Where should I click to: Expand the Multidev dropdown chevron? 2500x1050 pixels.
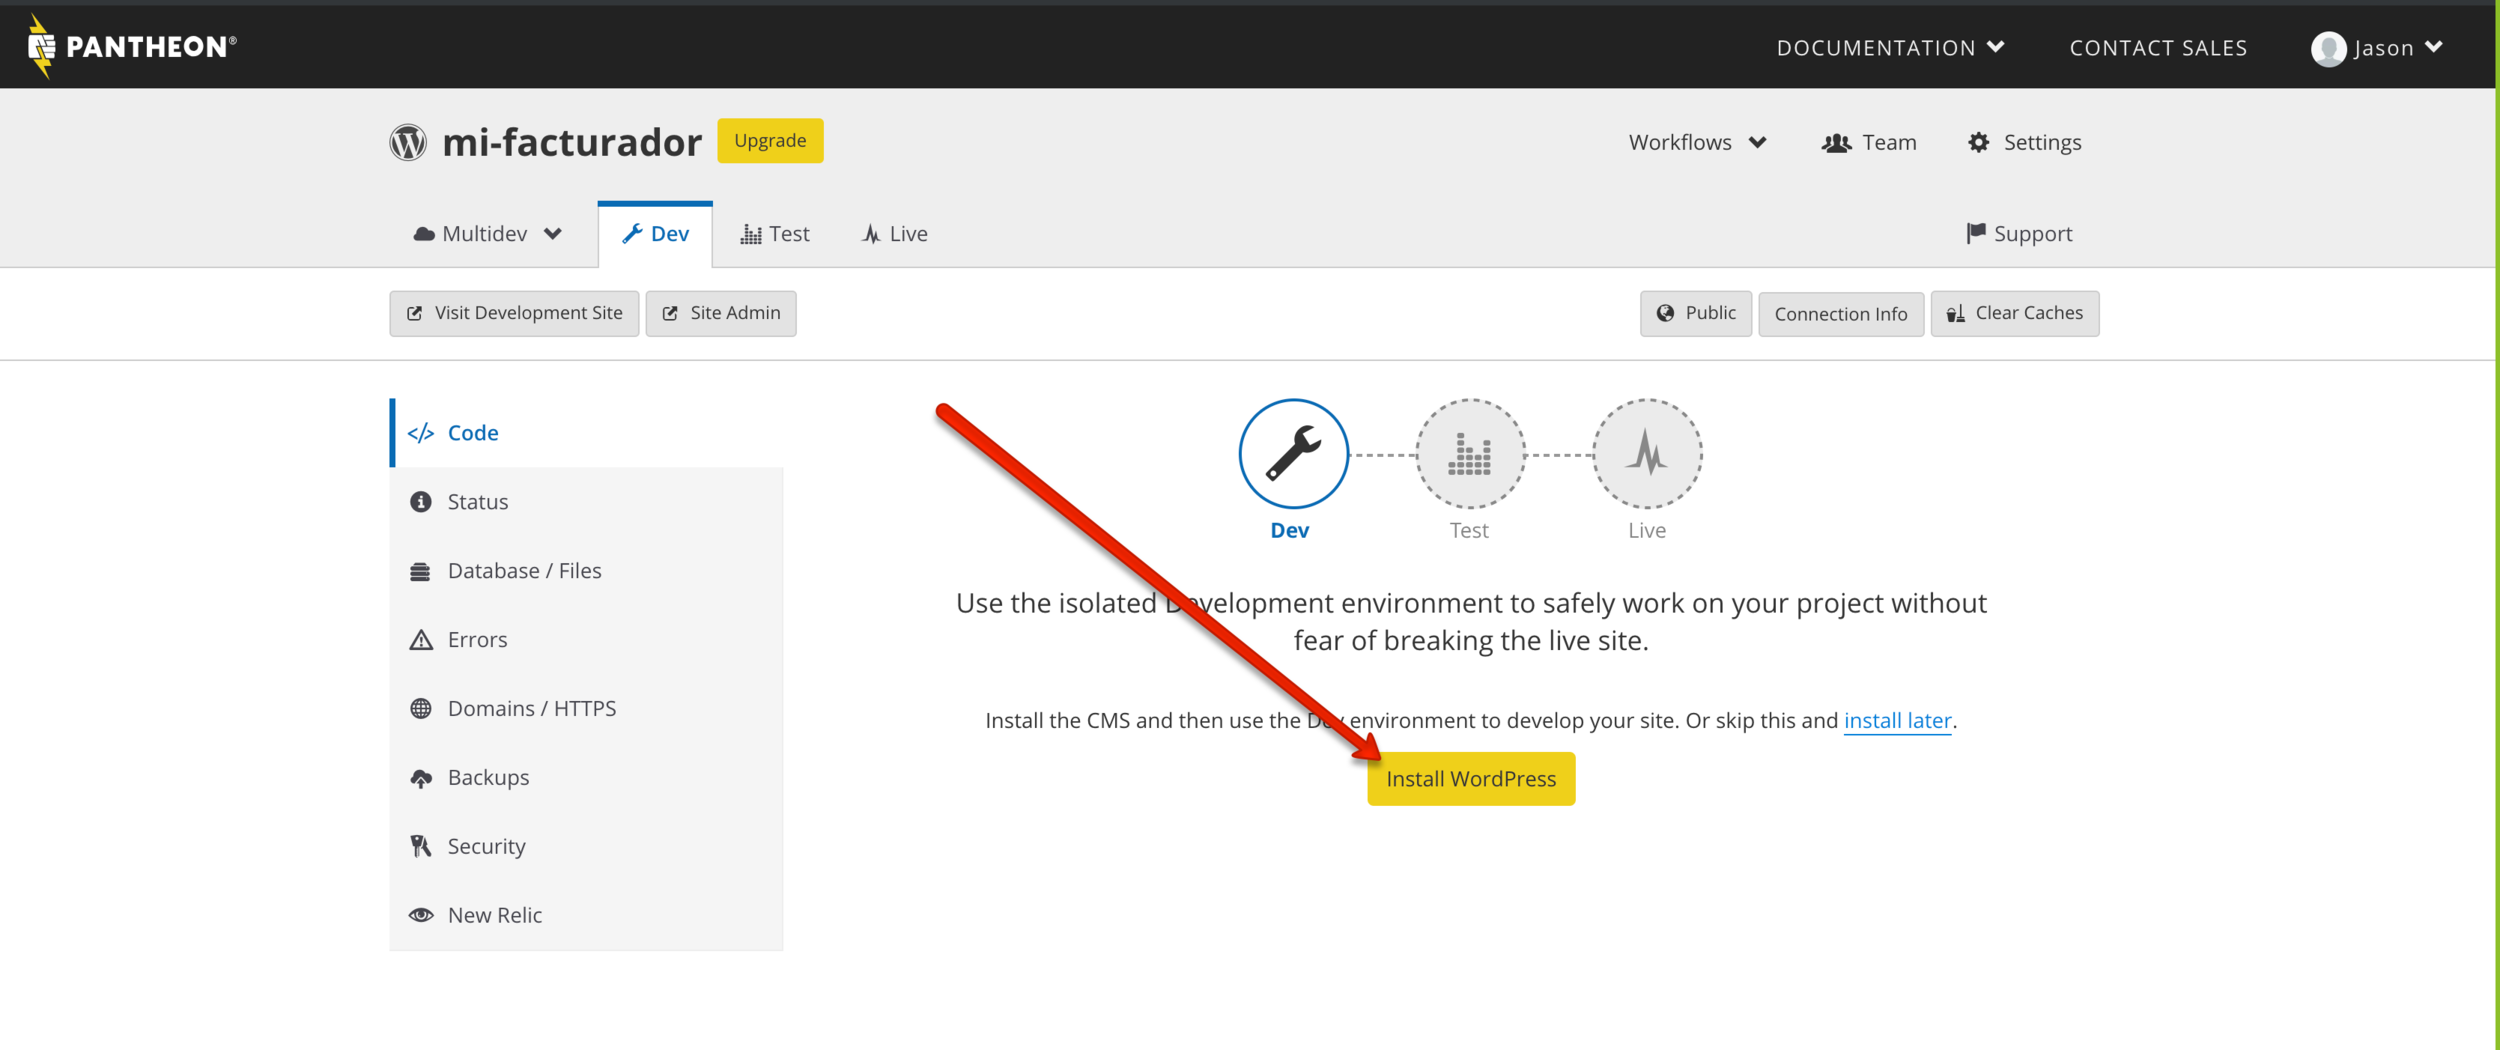[x=553, y=234]
